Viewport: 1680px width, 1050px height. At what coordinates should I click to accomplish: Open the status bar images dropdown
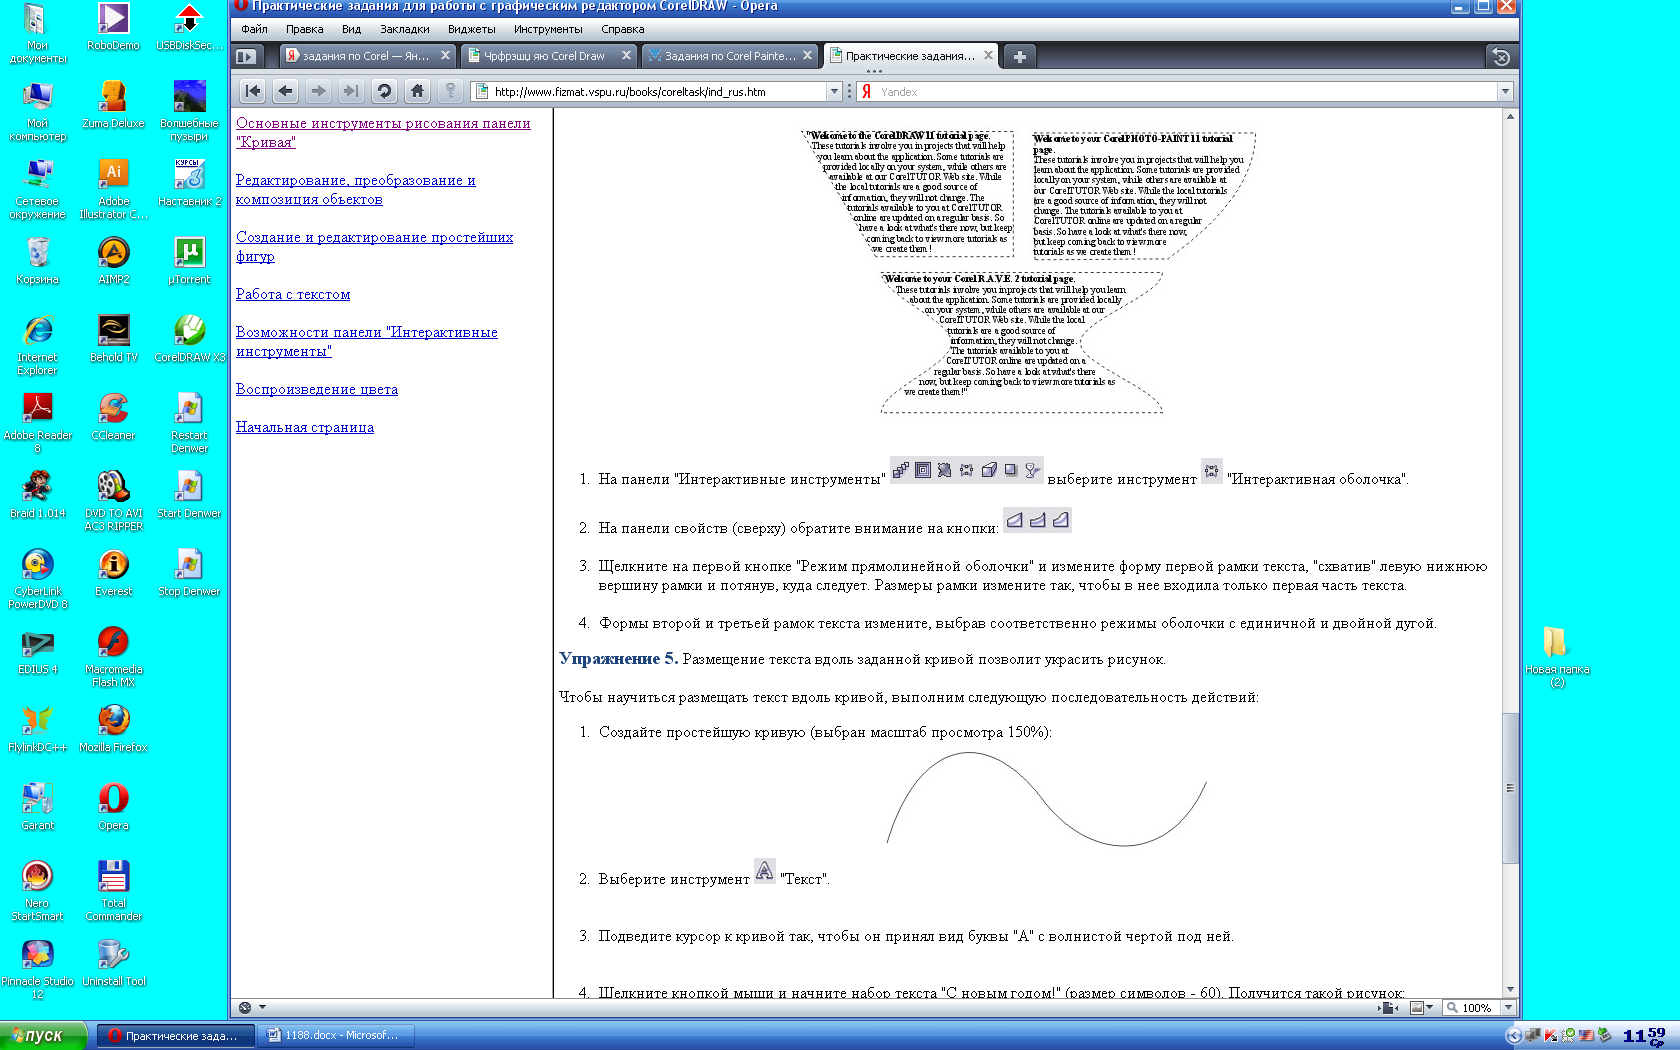1429,1007
